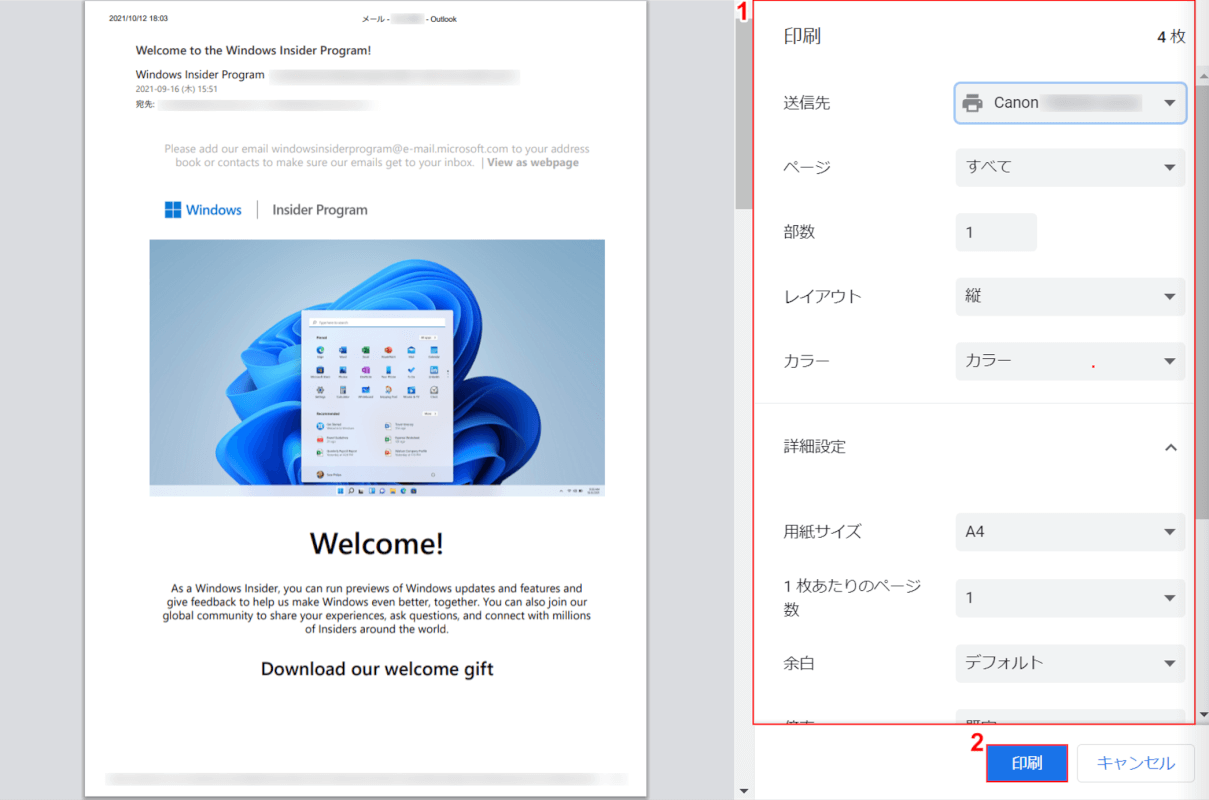Viewport: 1209px width, 800px height.
Task: Click the 部数 label
Action: tap(800, 232)
